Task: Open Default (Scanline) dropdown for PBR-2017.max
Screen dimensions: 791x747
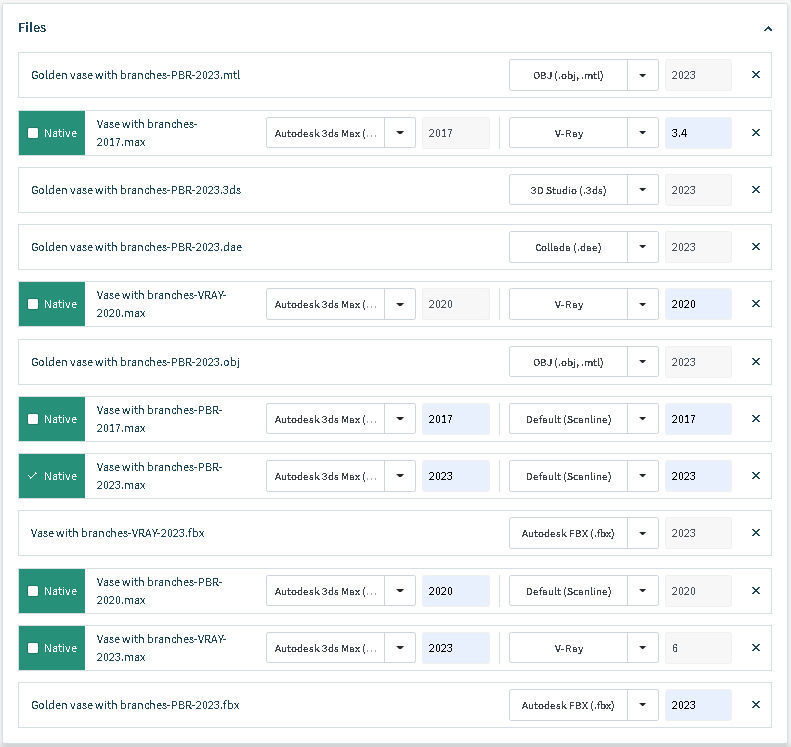Action: [643, 419]
